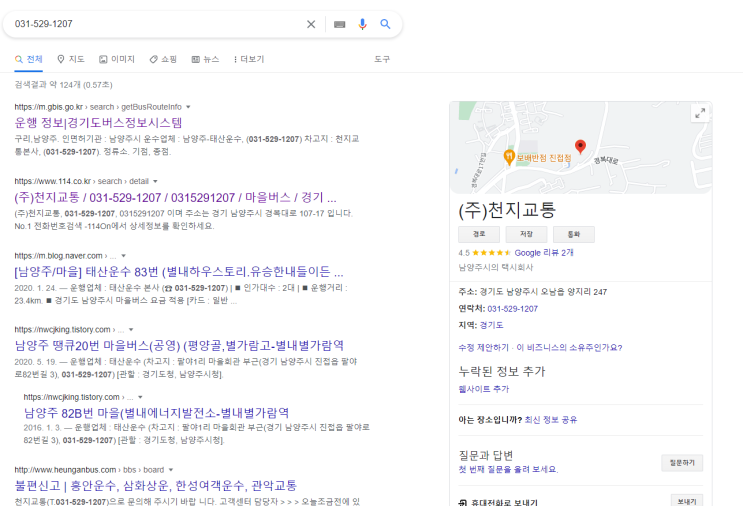Image resolution: width=743 pixels, height=506 pixels.
Task: Click 첫 번째 질문을 올려 보세요 link
Action: [508, 470]
